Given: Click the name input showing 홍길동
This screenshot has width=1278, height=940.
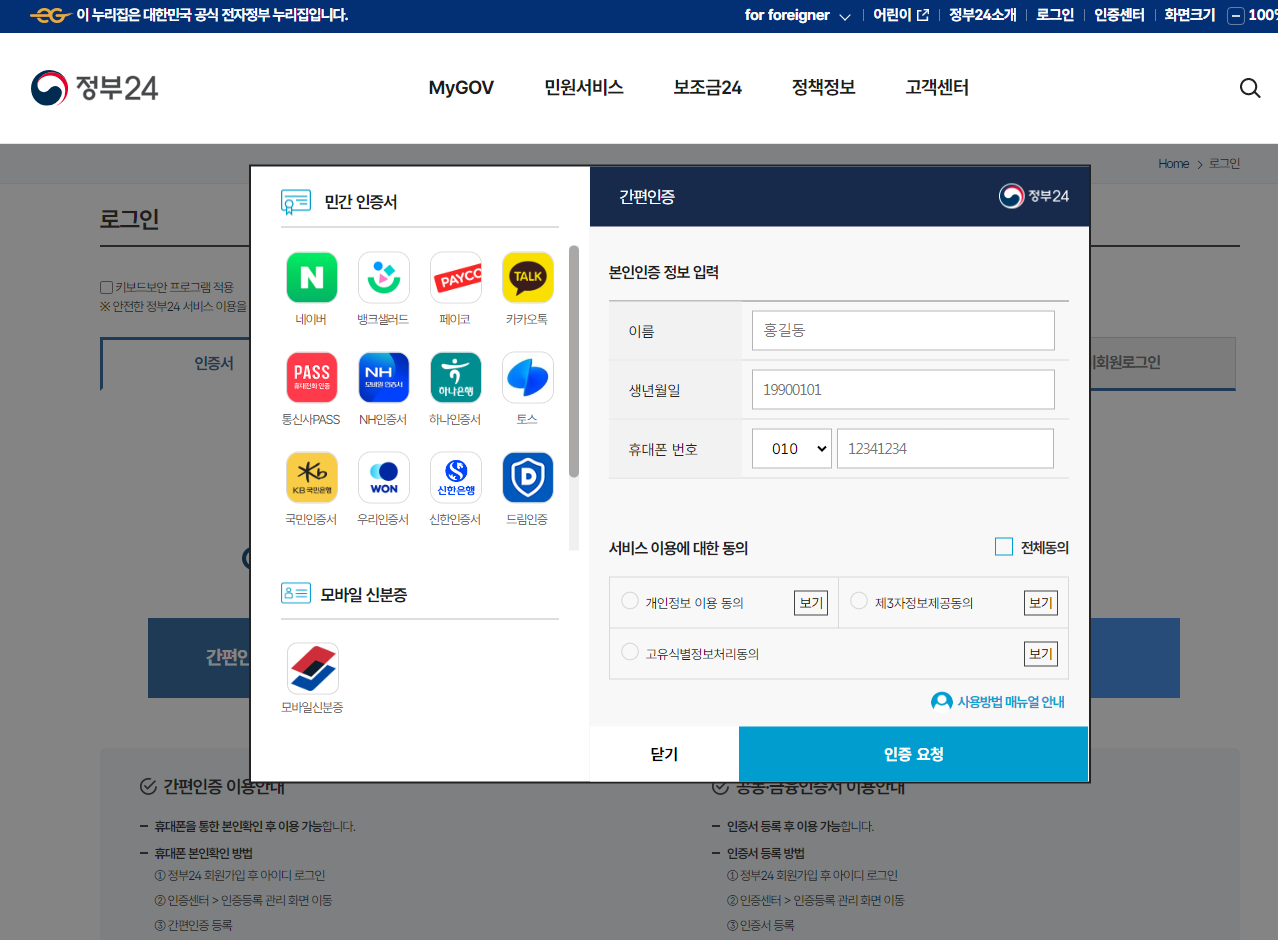Looking at the screenshot, I should click(902, 330).
